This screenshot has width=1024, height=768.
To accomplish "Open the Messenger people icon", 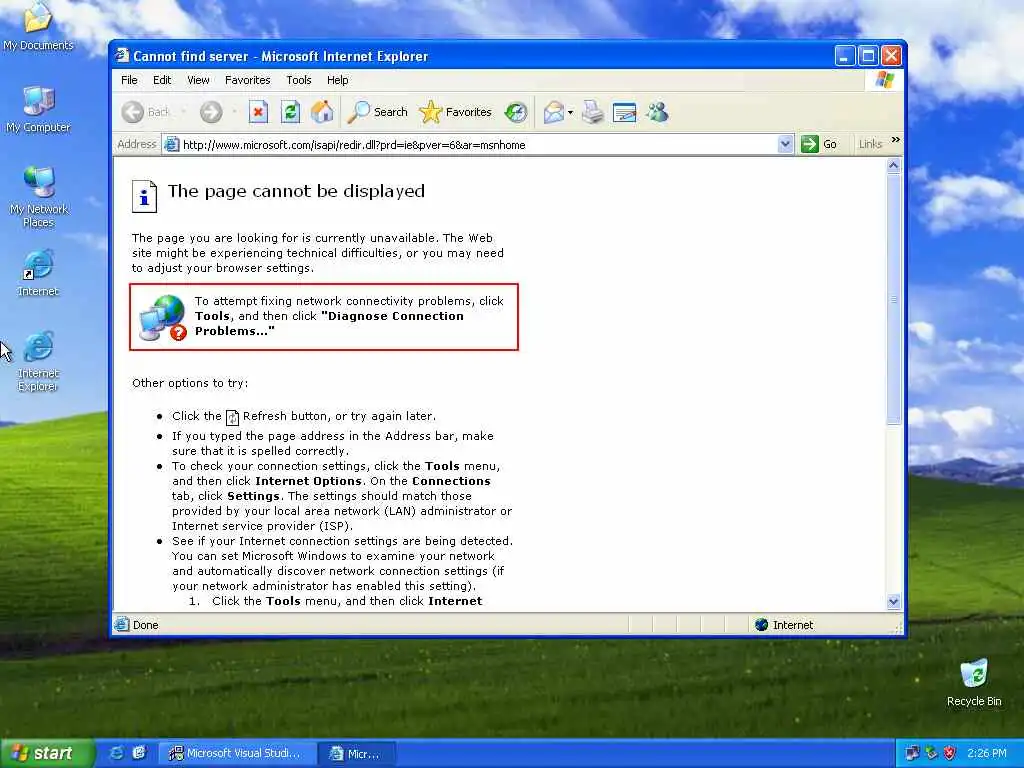I will click(657, 112).
